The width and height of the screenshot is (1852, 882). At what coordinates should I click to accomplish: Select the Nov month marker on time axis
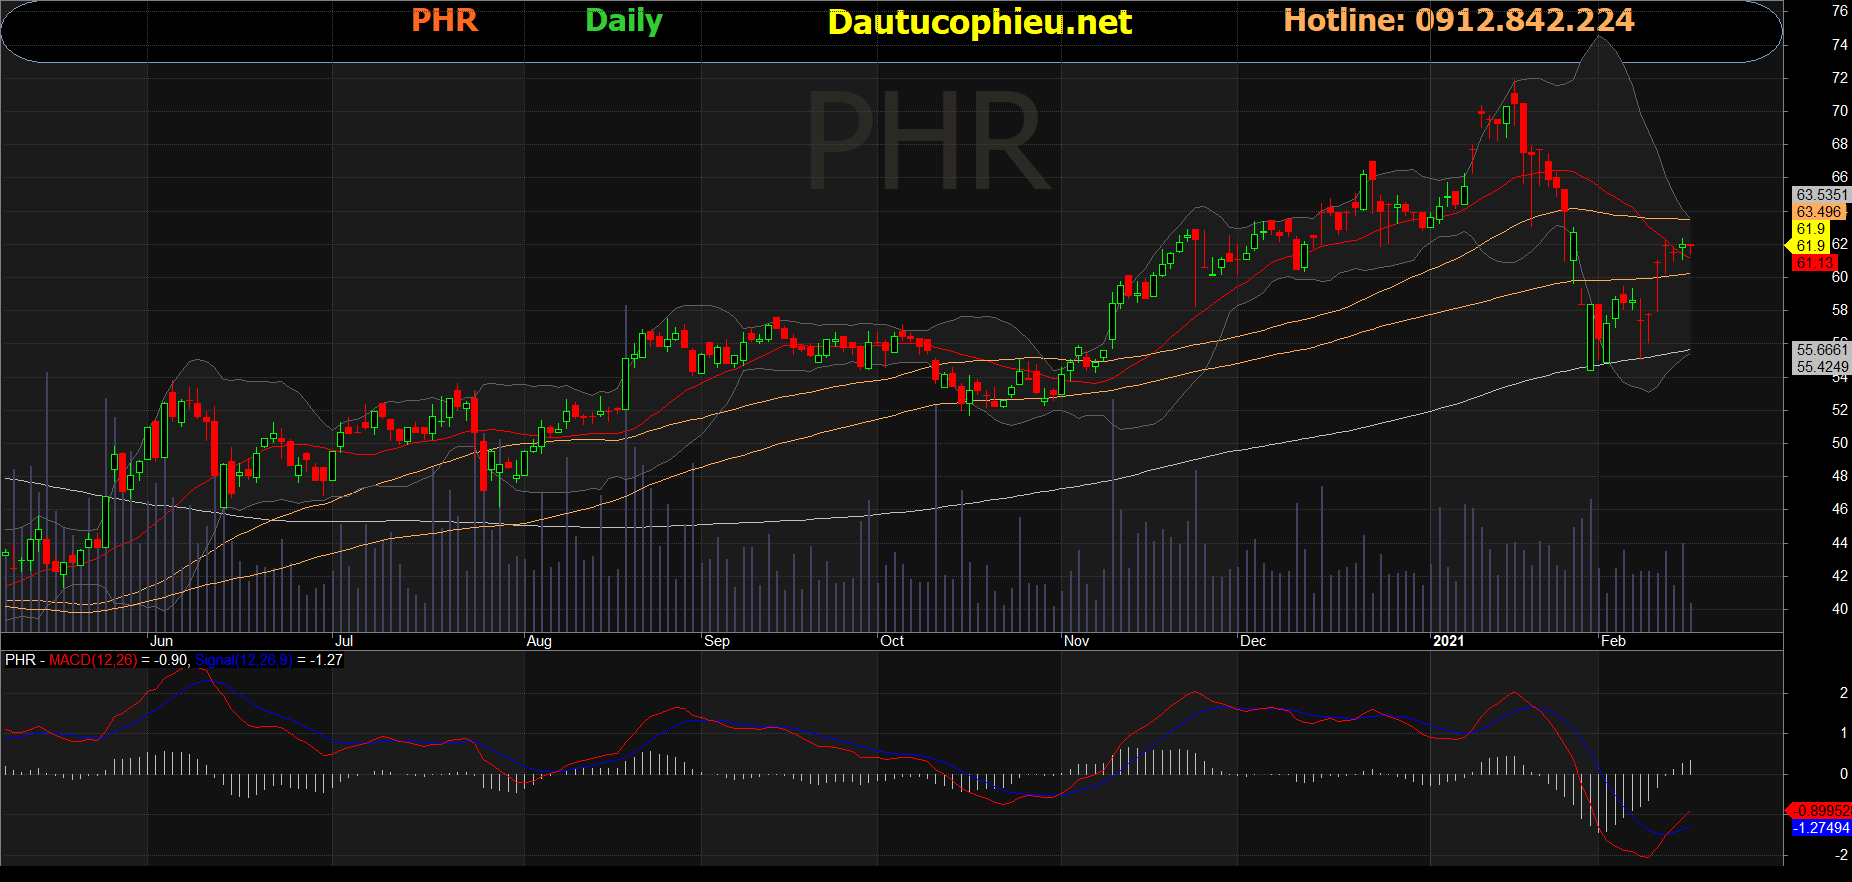click(x=1076, y=641)
